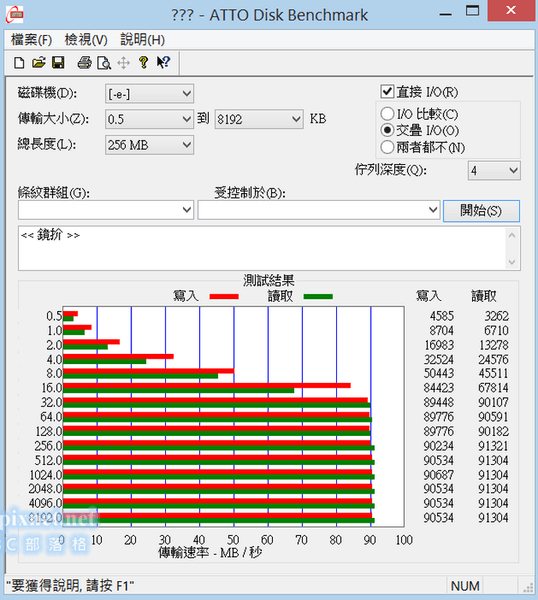Click the description scrollbar up arrow
The height and width of the screenshot is (600, 538).
click(512, 235)
